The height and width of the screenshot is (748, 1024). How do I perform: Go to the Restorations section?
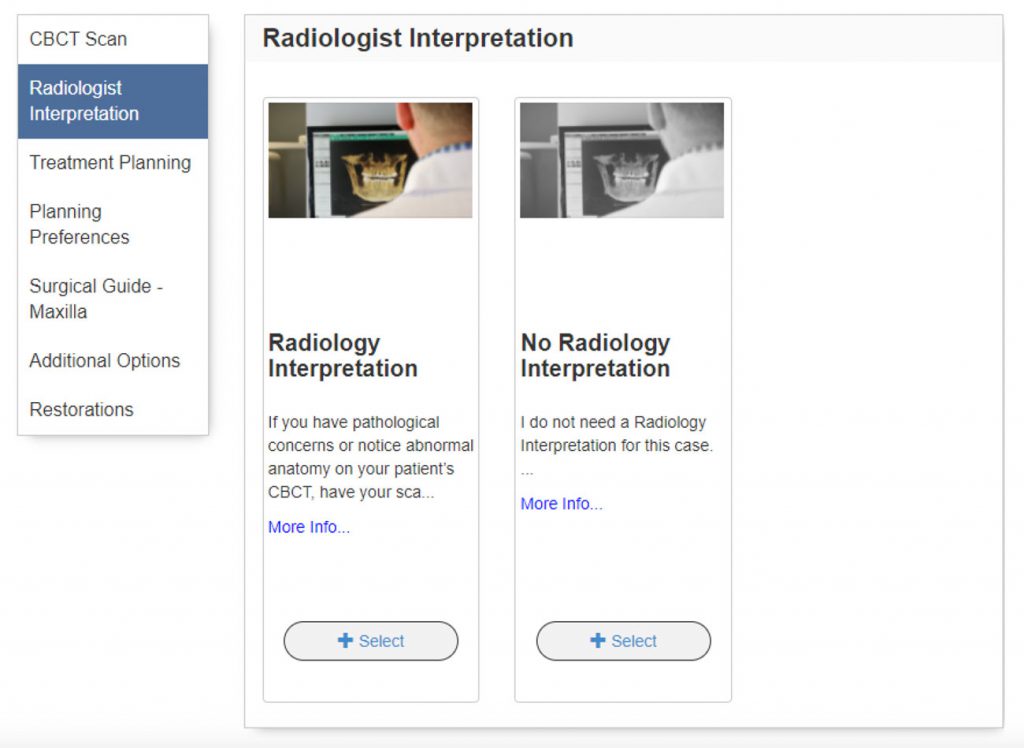click(81, 410)
